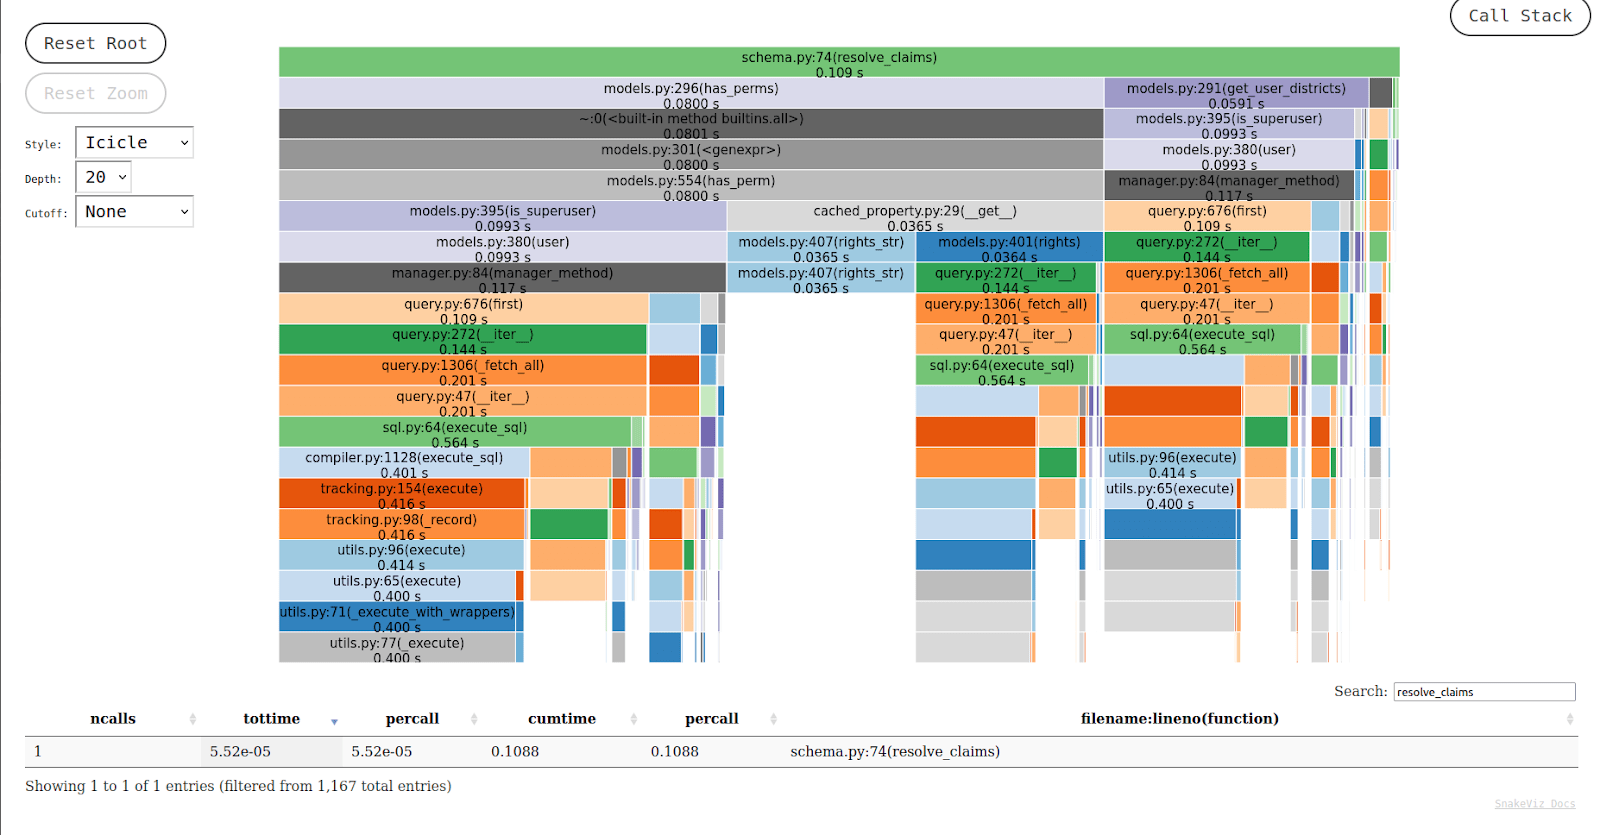Select the green schema.py:74(resolve_claims) root bar in the chart
Screen dimensions: 1600x835
point(839,62)
